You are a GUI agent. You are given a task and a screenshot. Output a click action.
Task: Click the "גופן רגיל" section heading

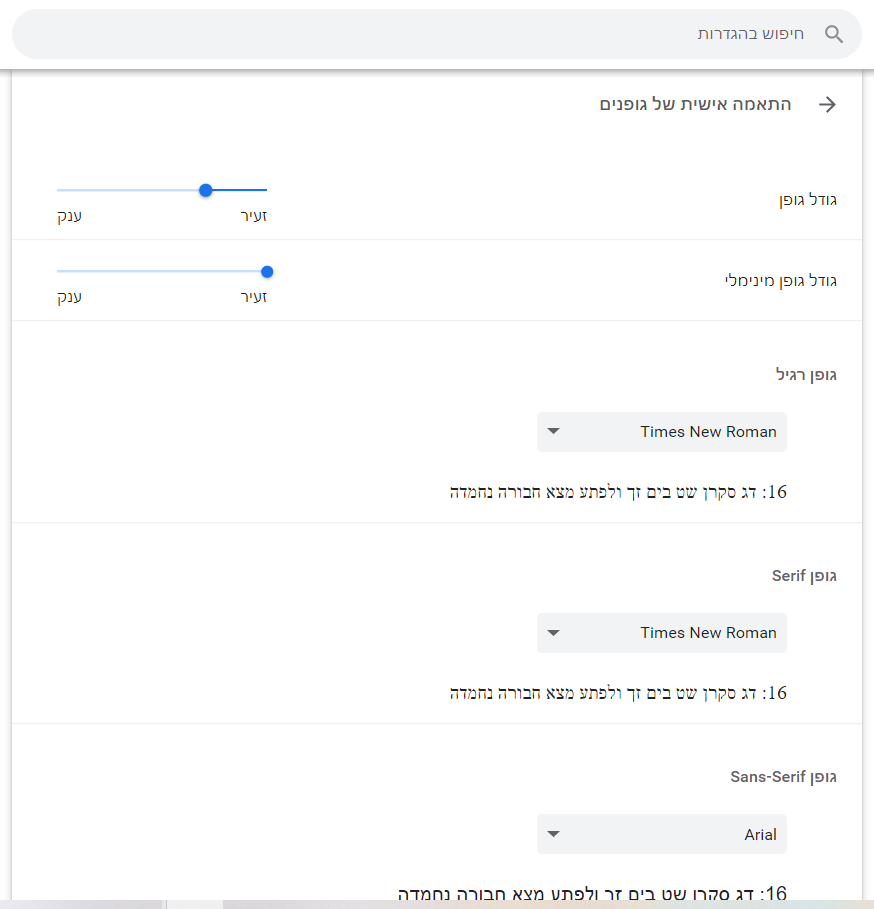(x=806, y=375)
